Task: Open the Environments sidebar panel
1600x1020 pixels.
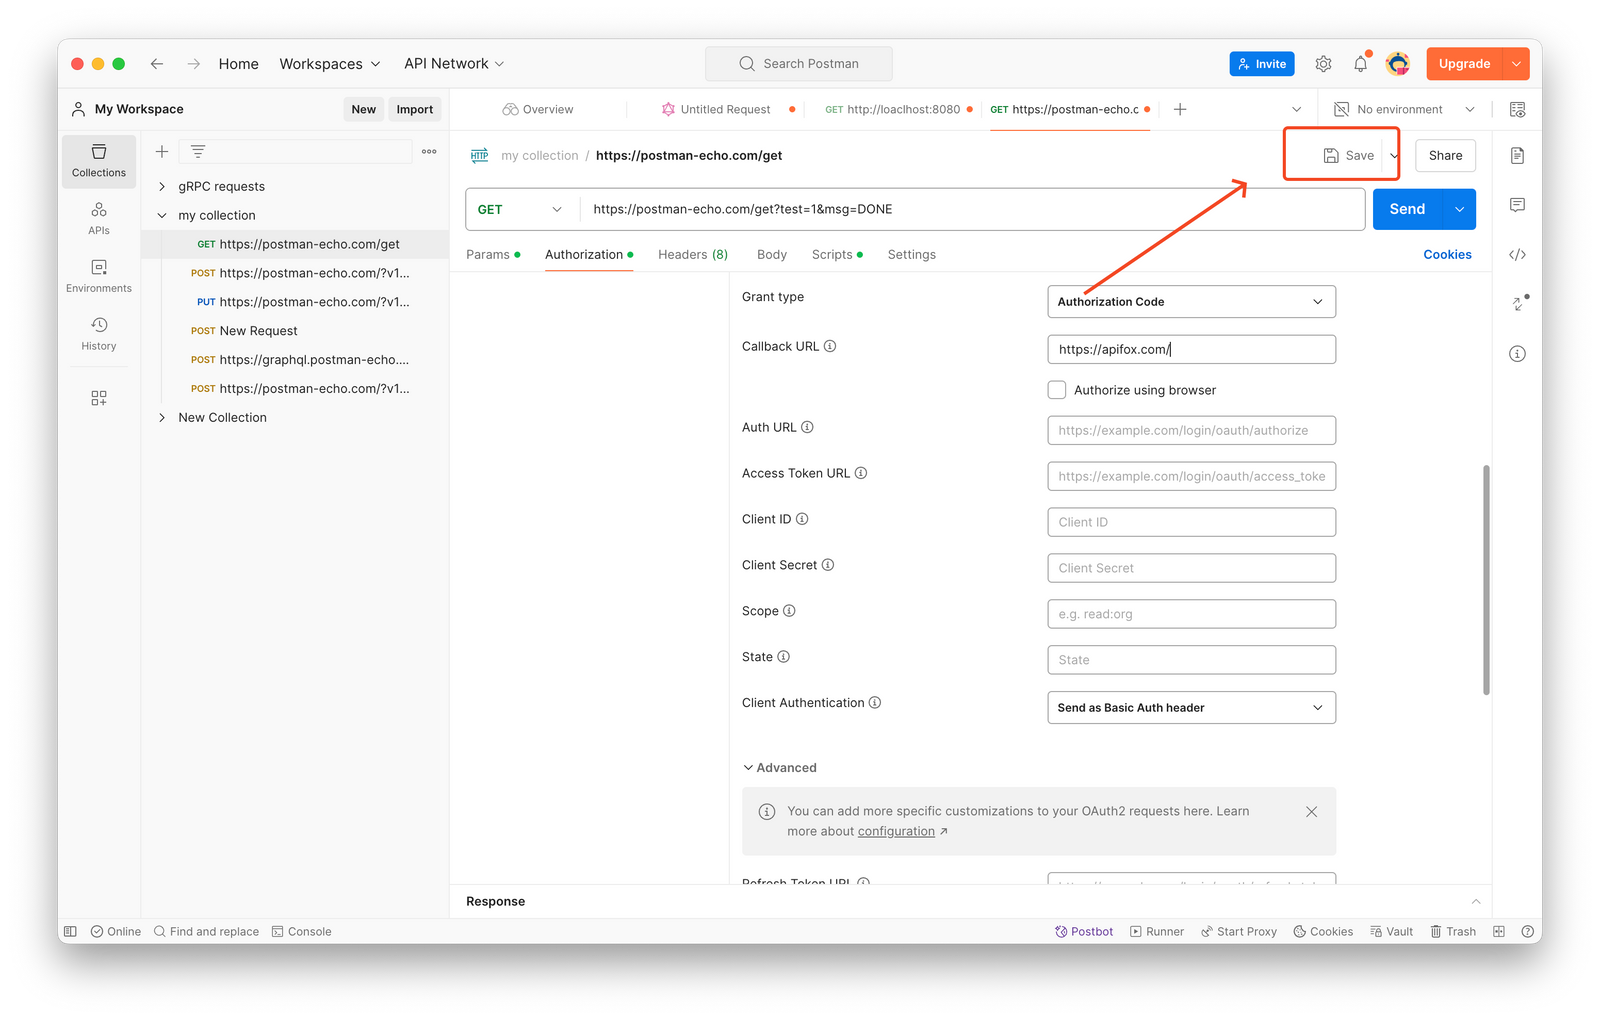Action: 99,276
